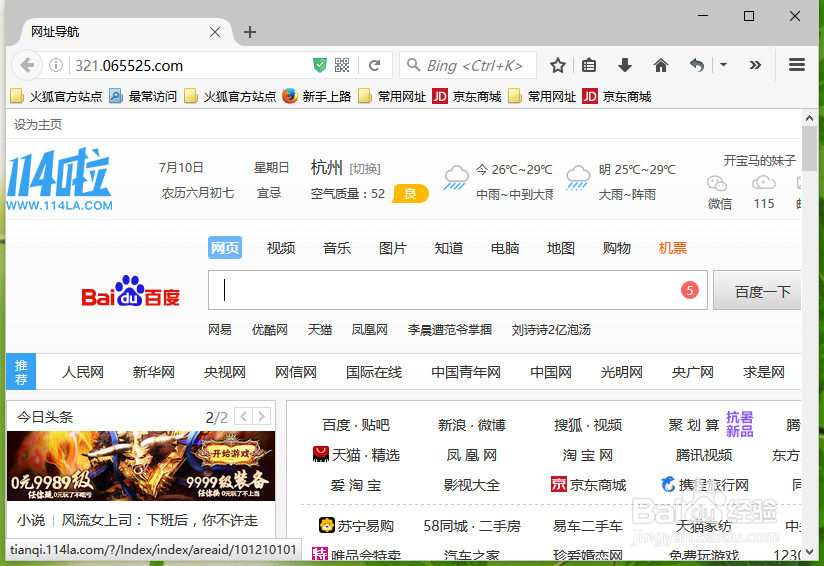Click today's rain weather icon

456,178
